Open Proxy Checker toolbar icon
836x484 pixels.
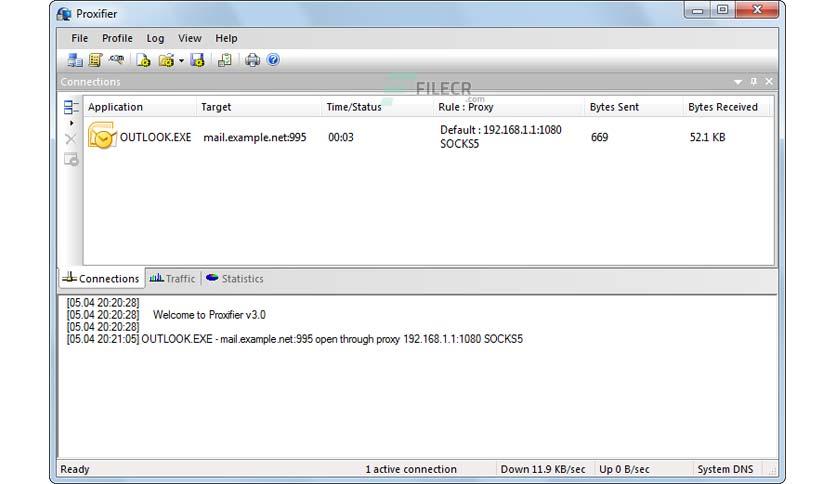224,60
